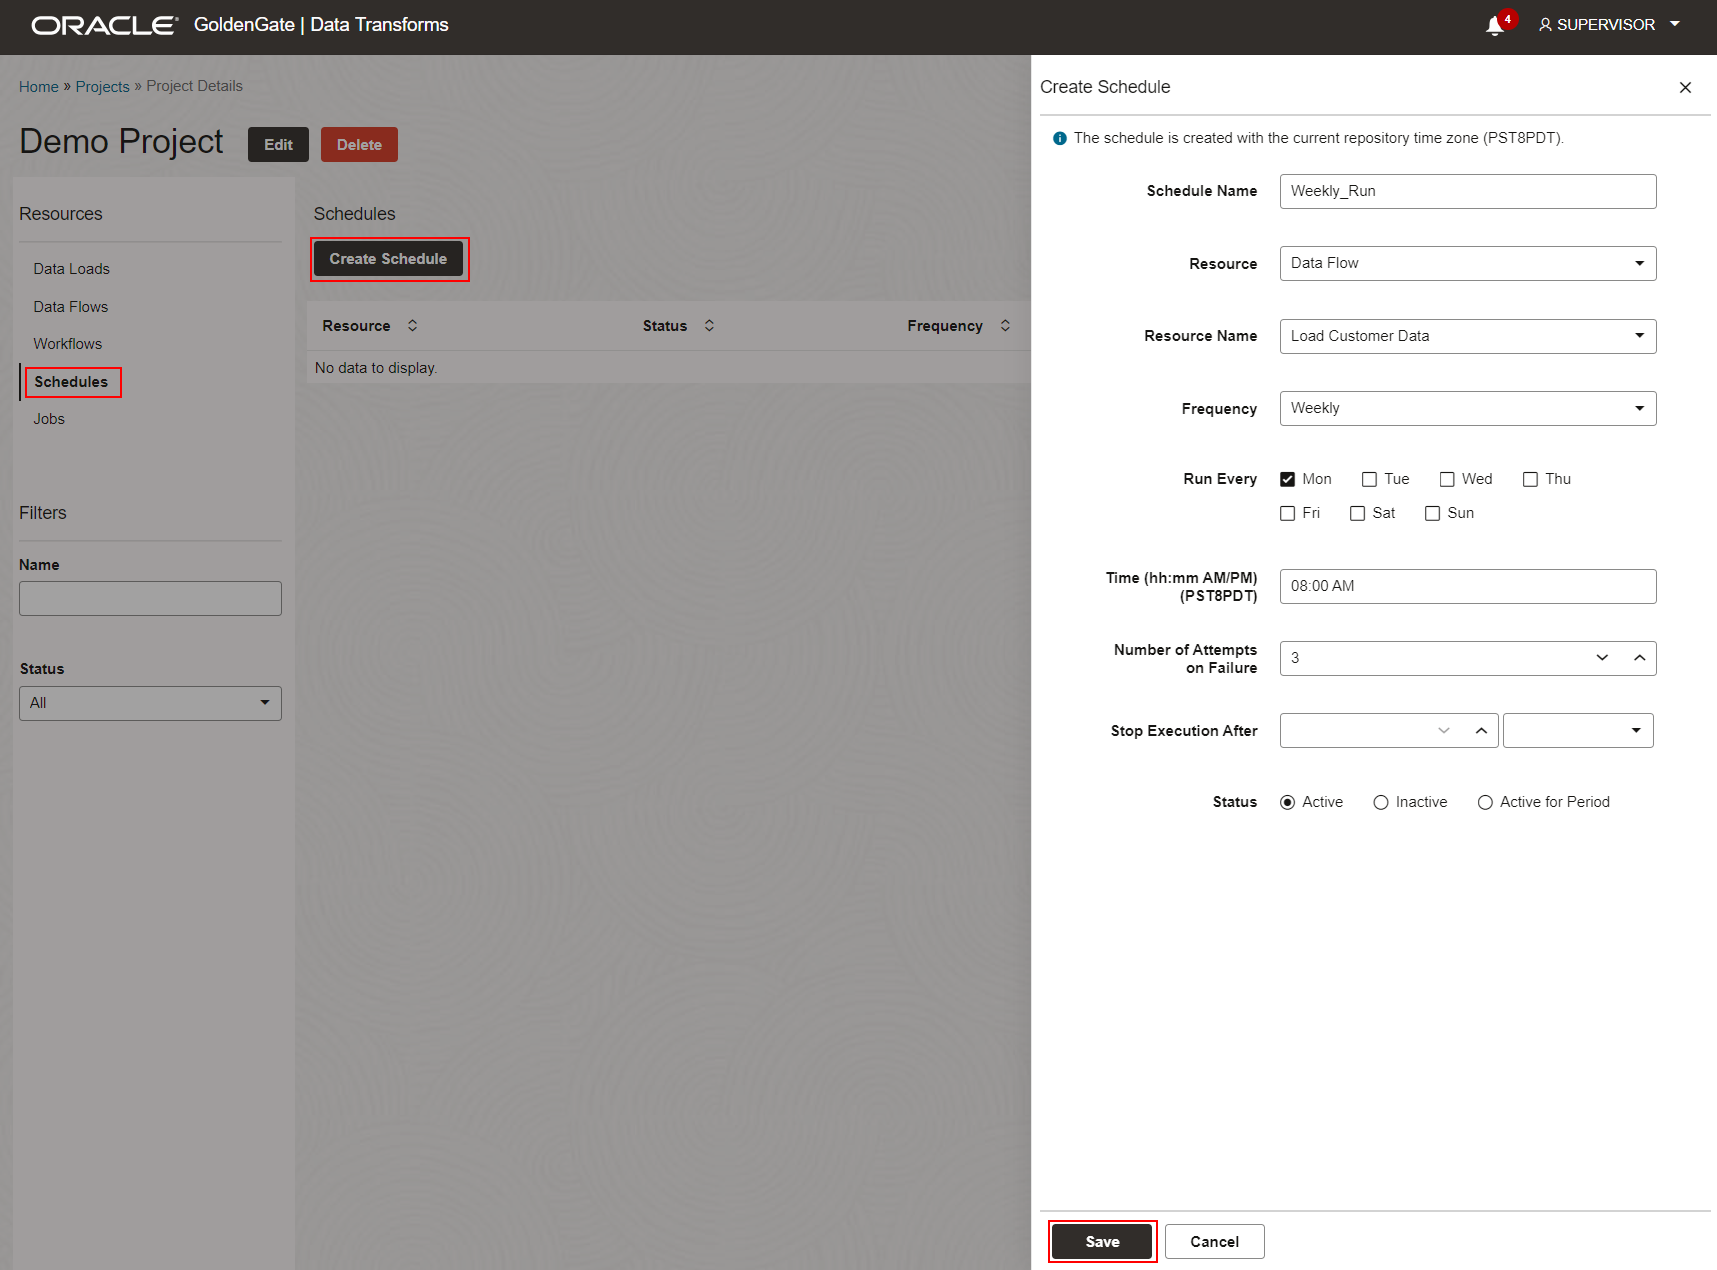Select the Inactive status radio button
The image size is (1717, 1270).
(1381, 802)
